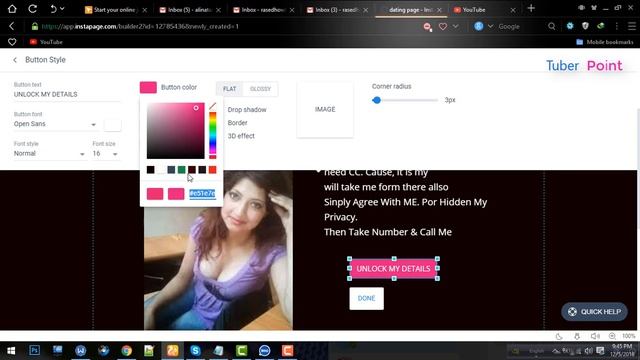Click the woman's photo on the canvas
The height and width of the screenshot is (360, 640).
pos(218,251)
